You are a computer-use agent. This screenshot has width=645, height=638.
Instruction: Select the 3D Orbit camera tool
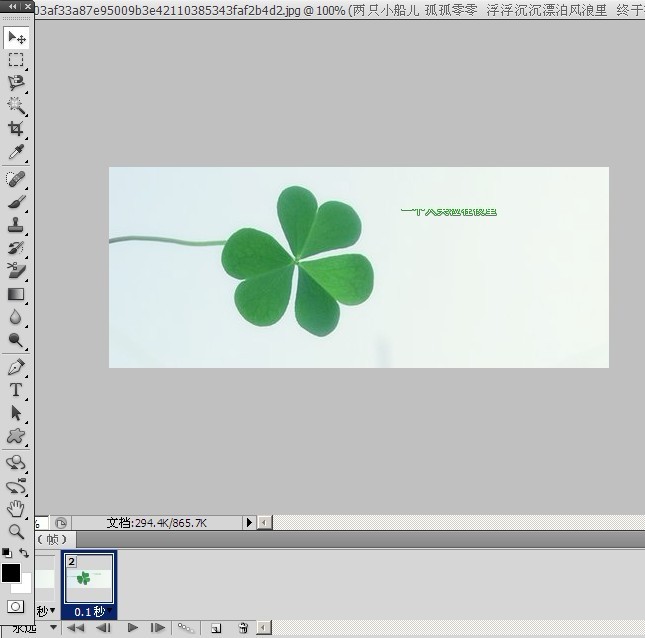click(x=16, y=486)
